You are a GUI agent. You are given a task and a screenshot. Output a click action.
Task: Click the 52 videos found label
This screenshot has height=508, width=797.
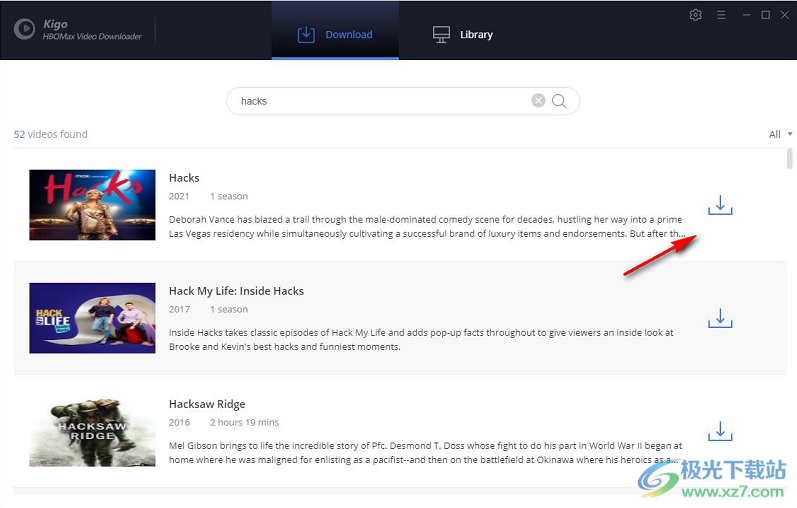(x=50, y=134)
